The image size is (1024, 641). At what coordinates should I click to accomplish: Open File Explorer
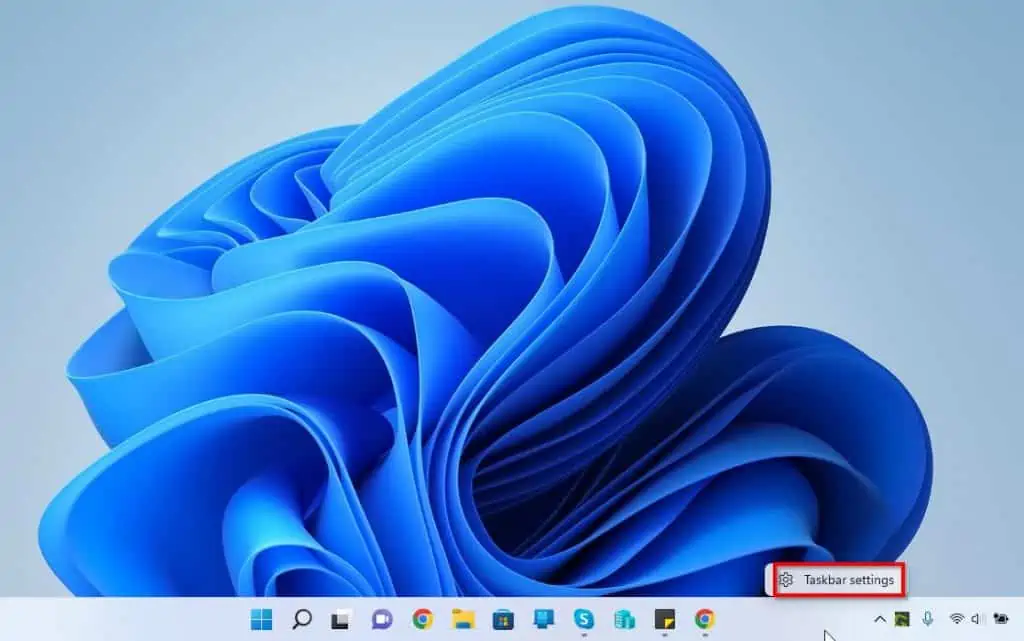point(463,618)
